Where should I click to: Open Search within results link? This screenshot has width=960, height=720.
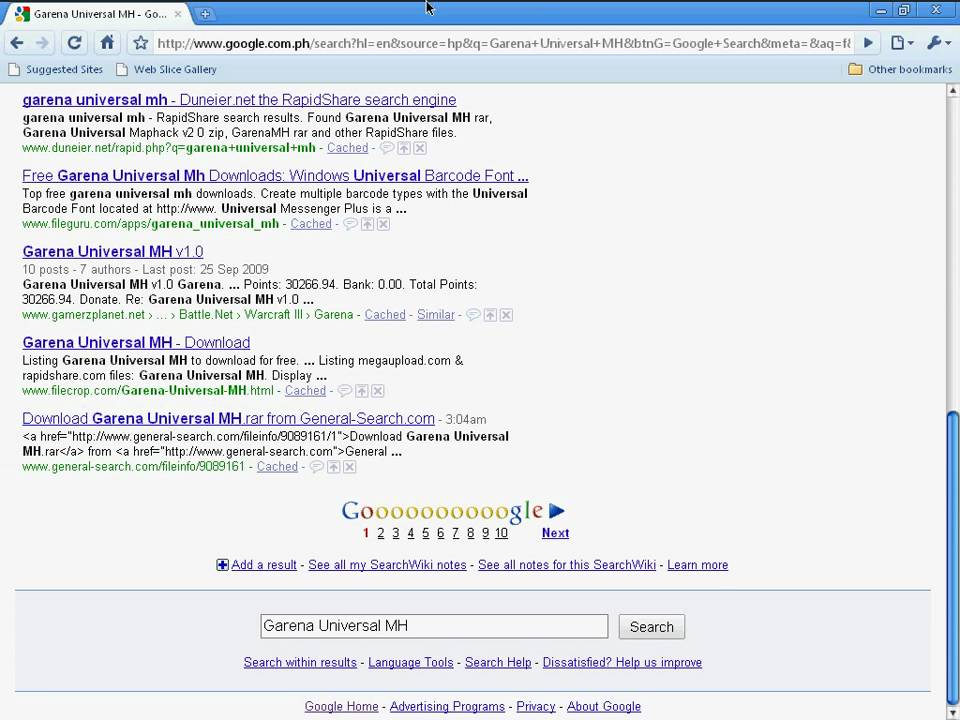(x=300, y=662)
